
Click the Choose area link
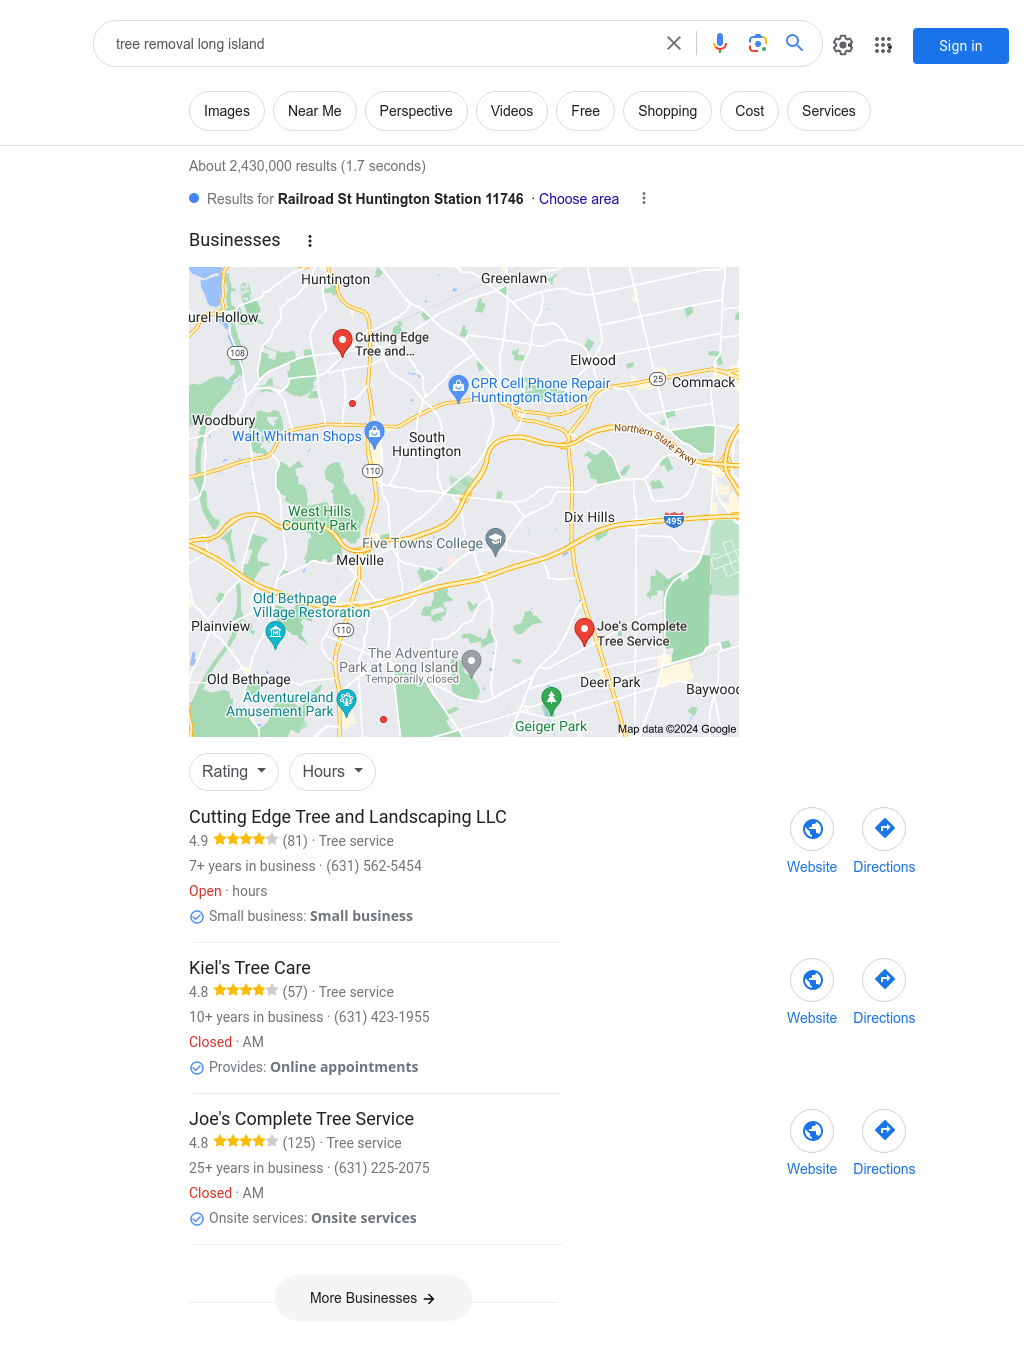point(579,199)
